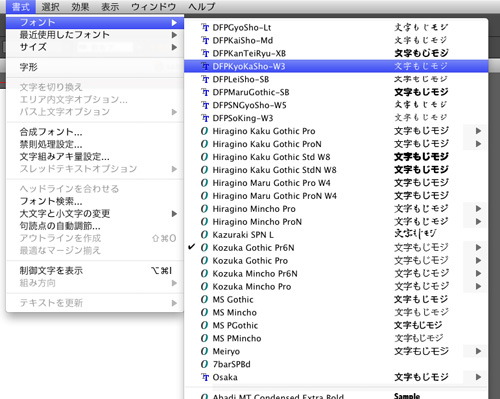
Task: Expand Kozuka Mincho Pr6N styles arrow
Action: pyautogui.click(x=478, y=273)
